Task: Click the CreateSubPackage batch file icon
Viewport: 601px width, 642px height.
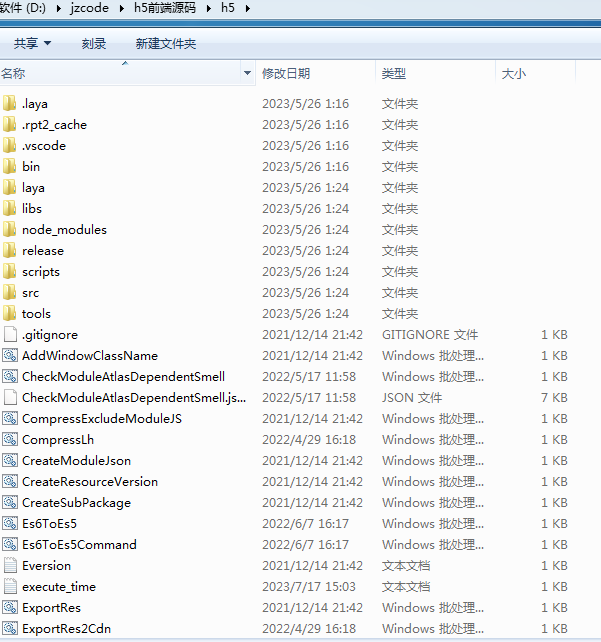Action: click(x=10, y=502)
